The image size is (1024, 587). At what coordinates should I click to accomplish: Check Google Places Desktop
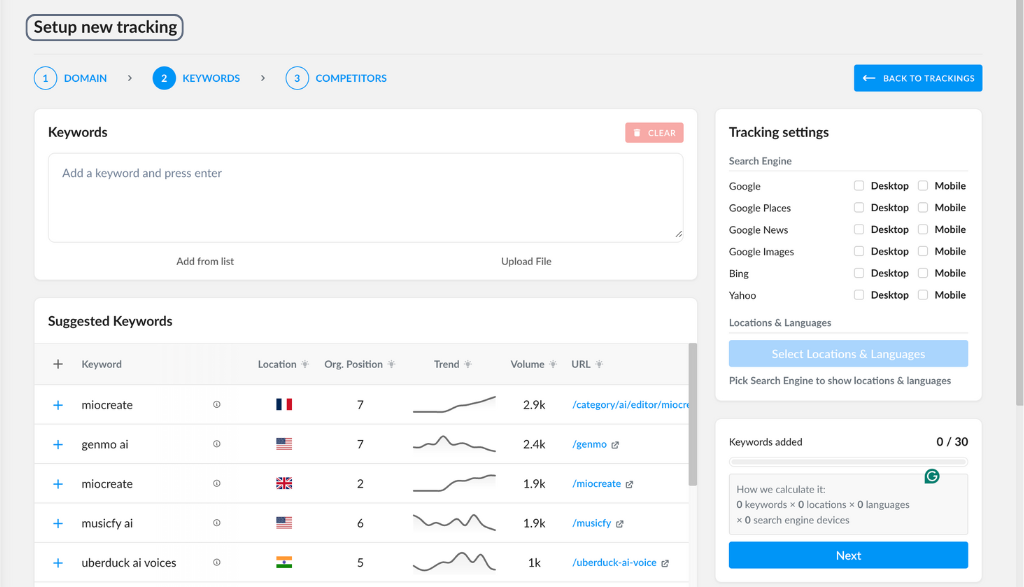tap(859, 208)
